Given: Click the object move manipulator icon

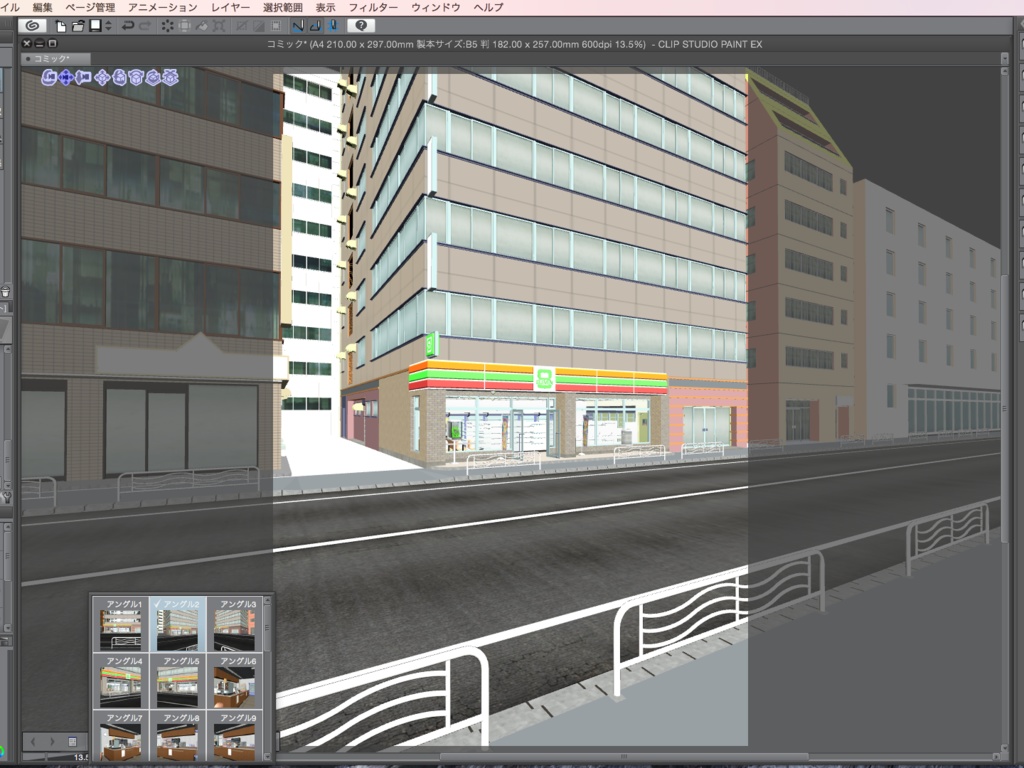Looking at the screenshot, I should [x=102, y=78].
